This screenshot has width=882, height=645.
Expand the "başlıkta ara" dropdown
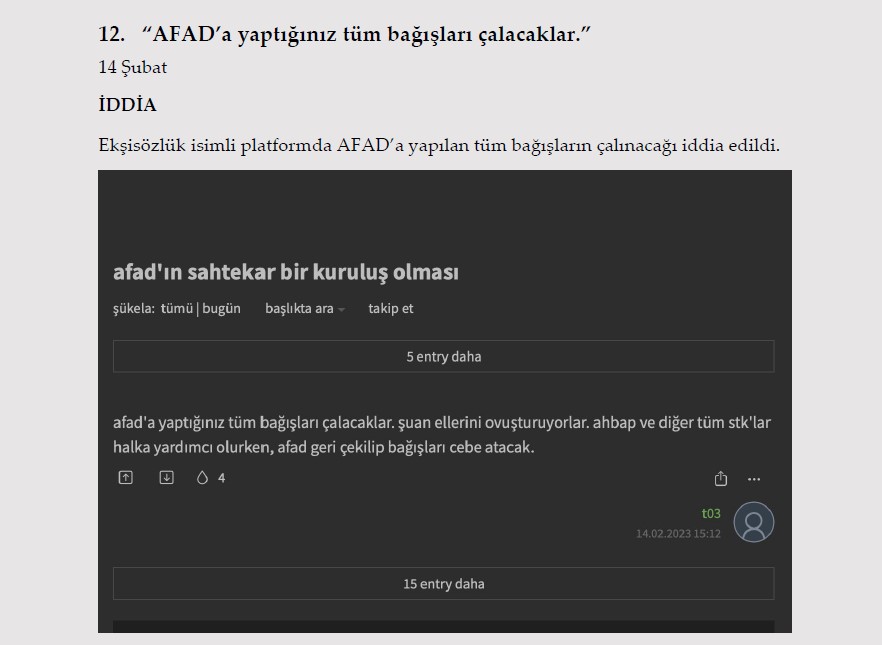coord(299,309)
